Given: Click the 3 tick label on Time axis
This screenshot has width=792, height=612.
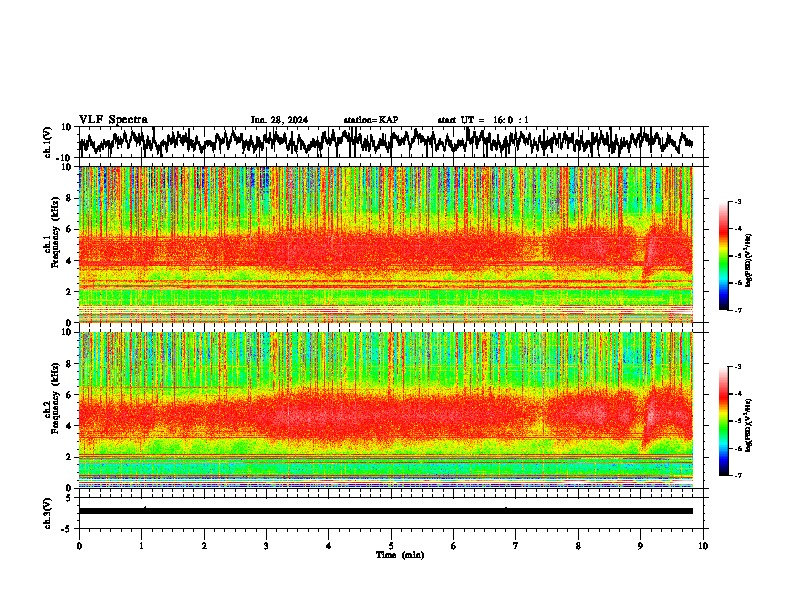Looking at the screenshot, I should [266, 546].
